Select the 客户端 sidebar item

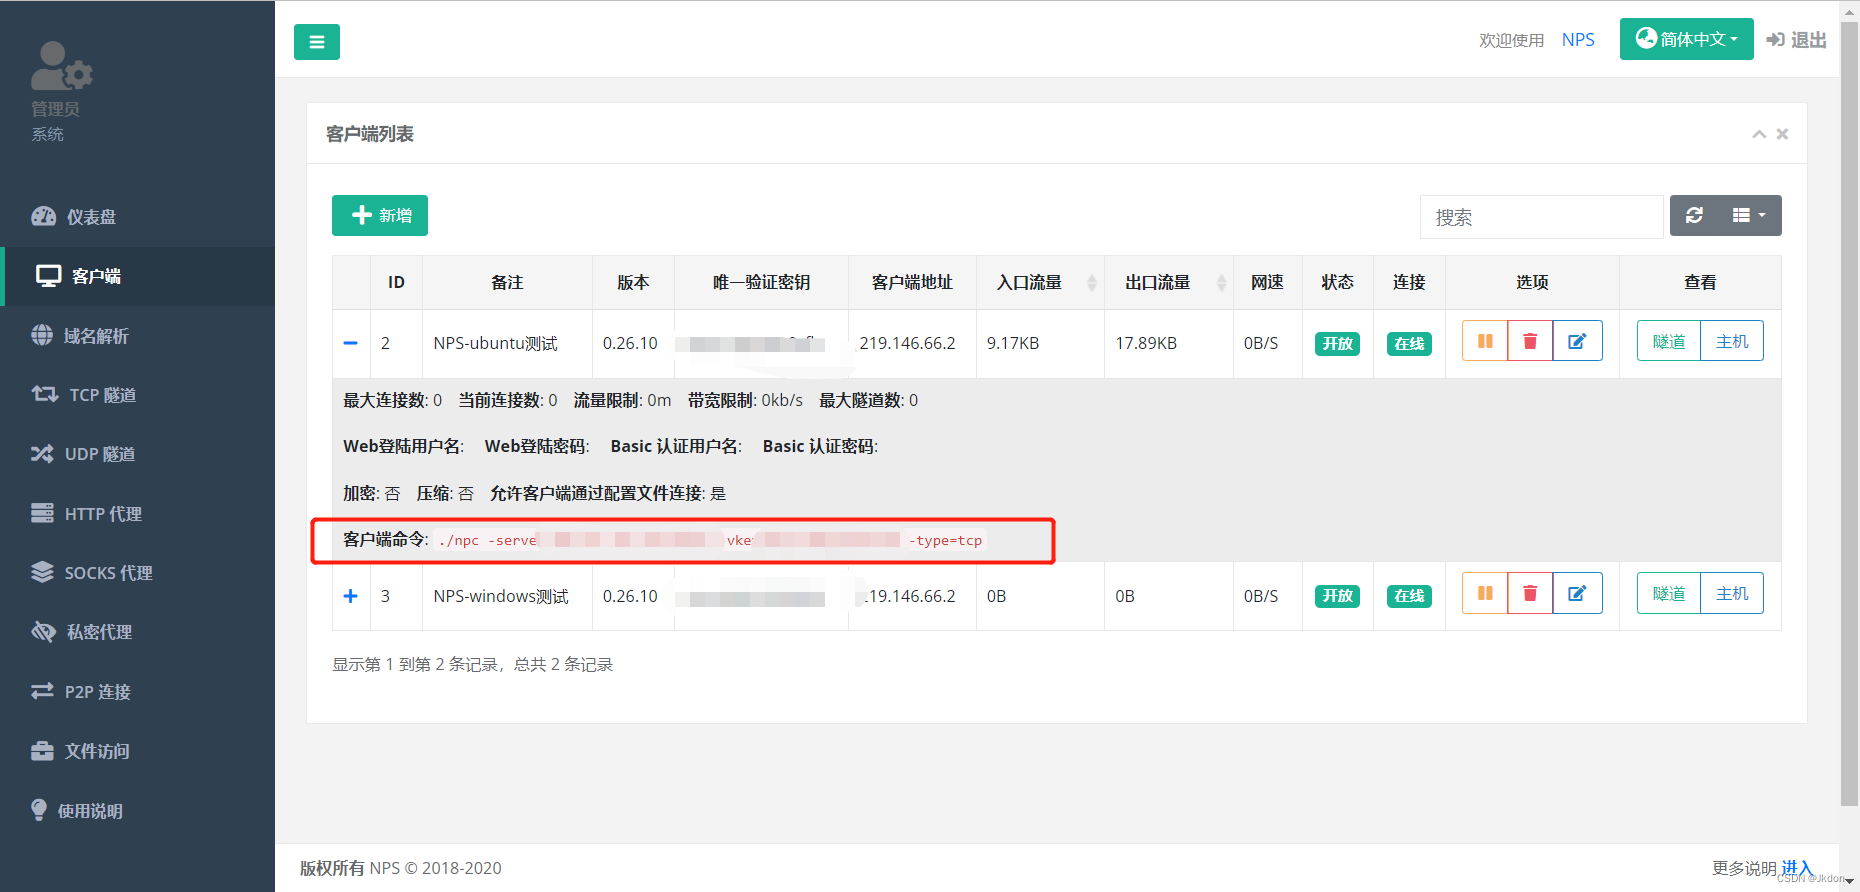137,276
